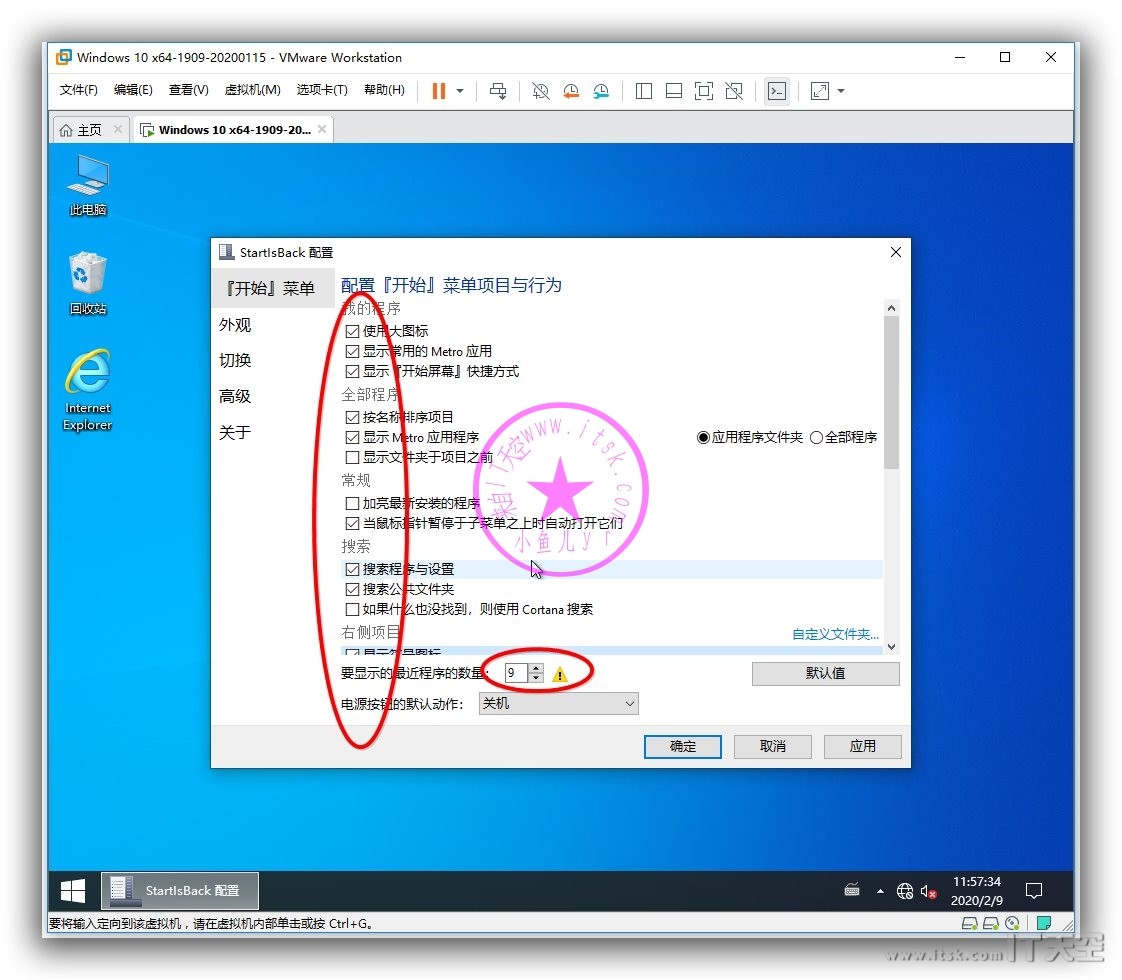Decrease the recent programs count with down arrow

click(536, 677)
